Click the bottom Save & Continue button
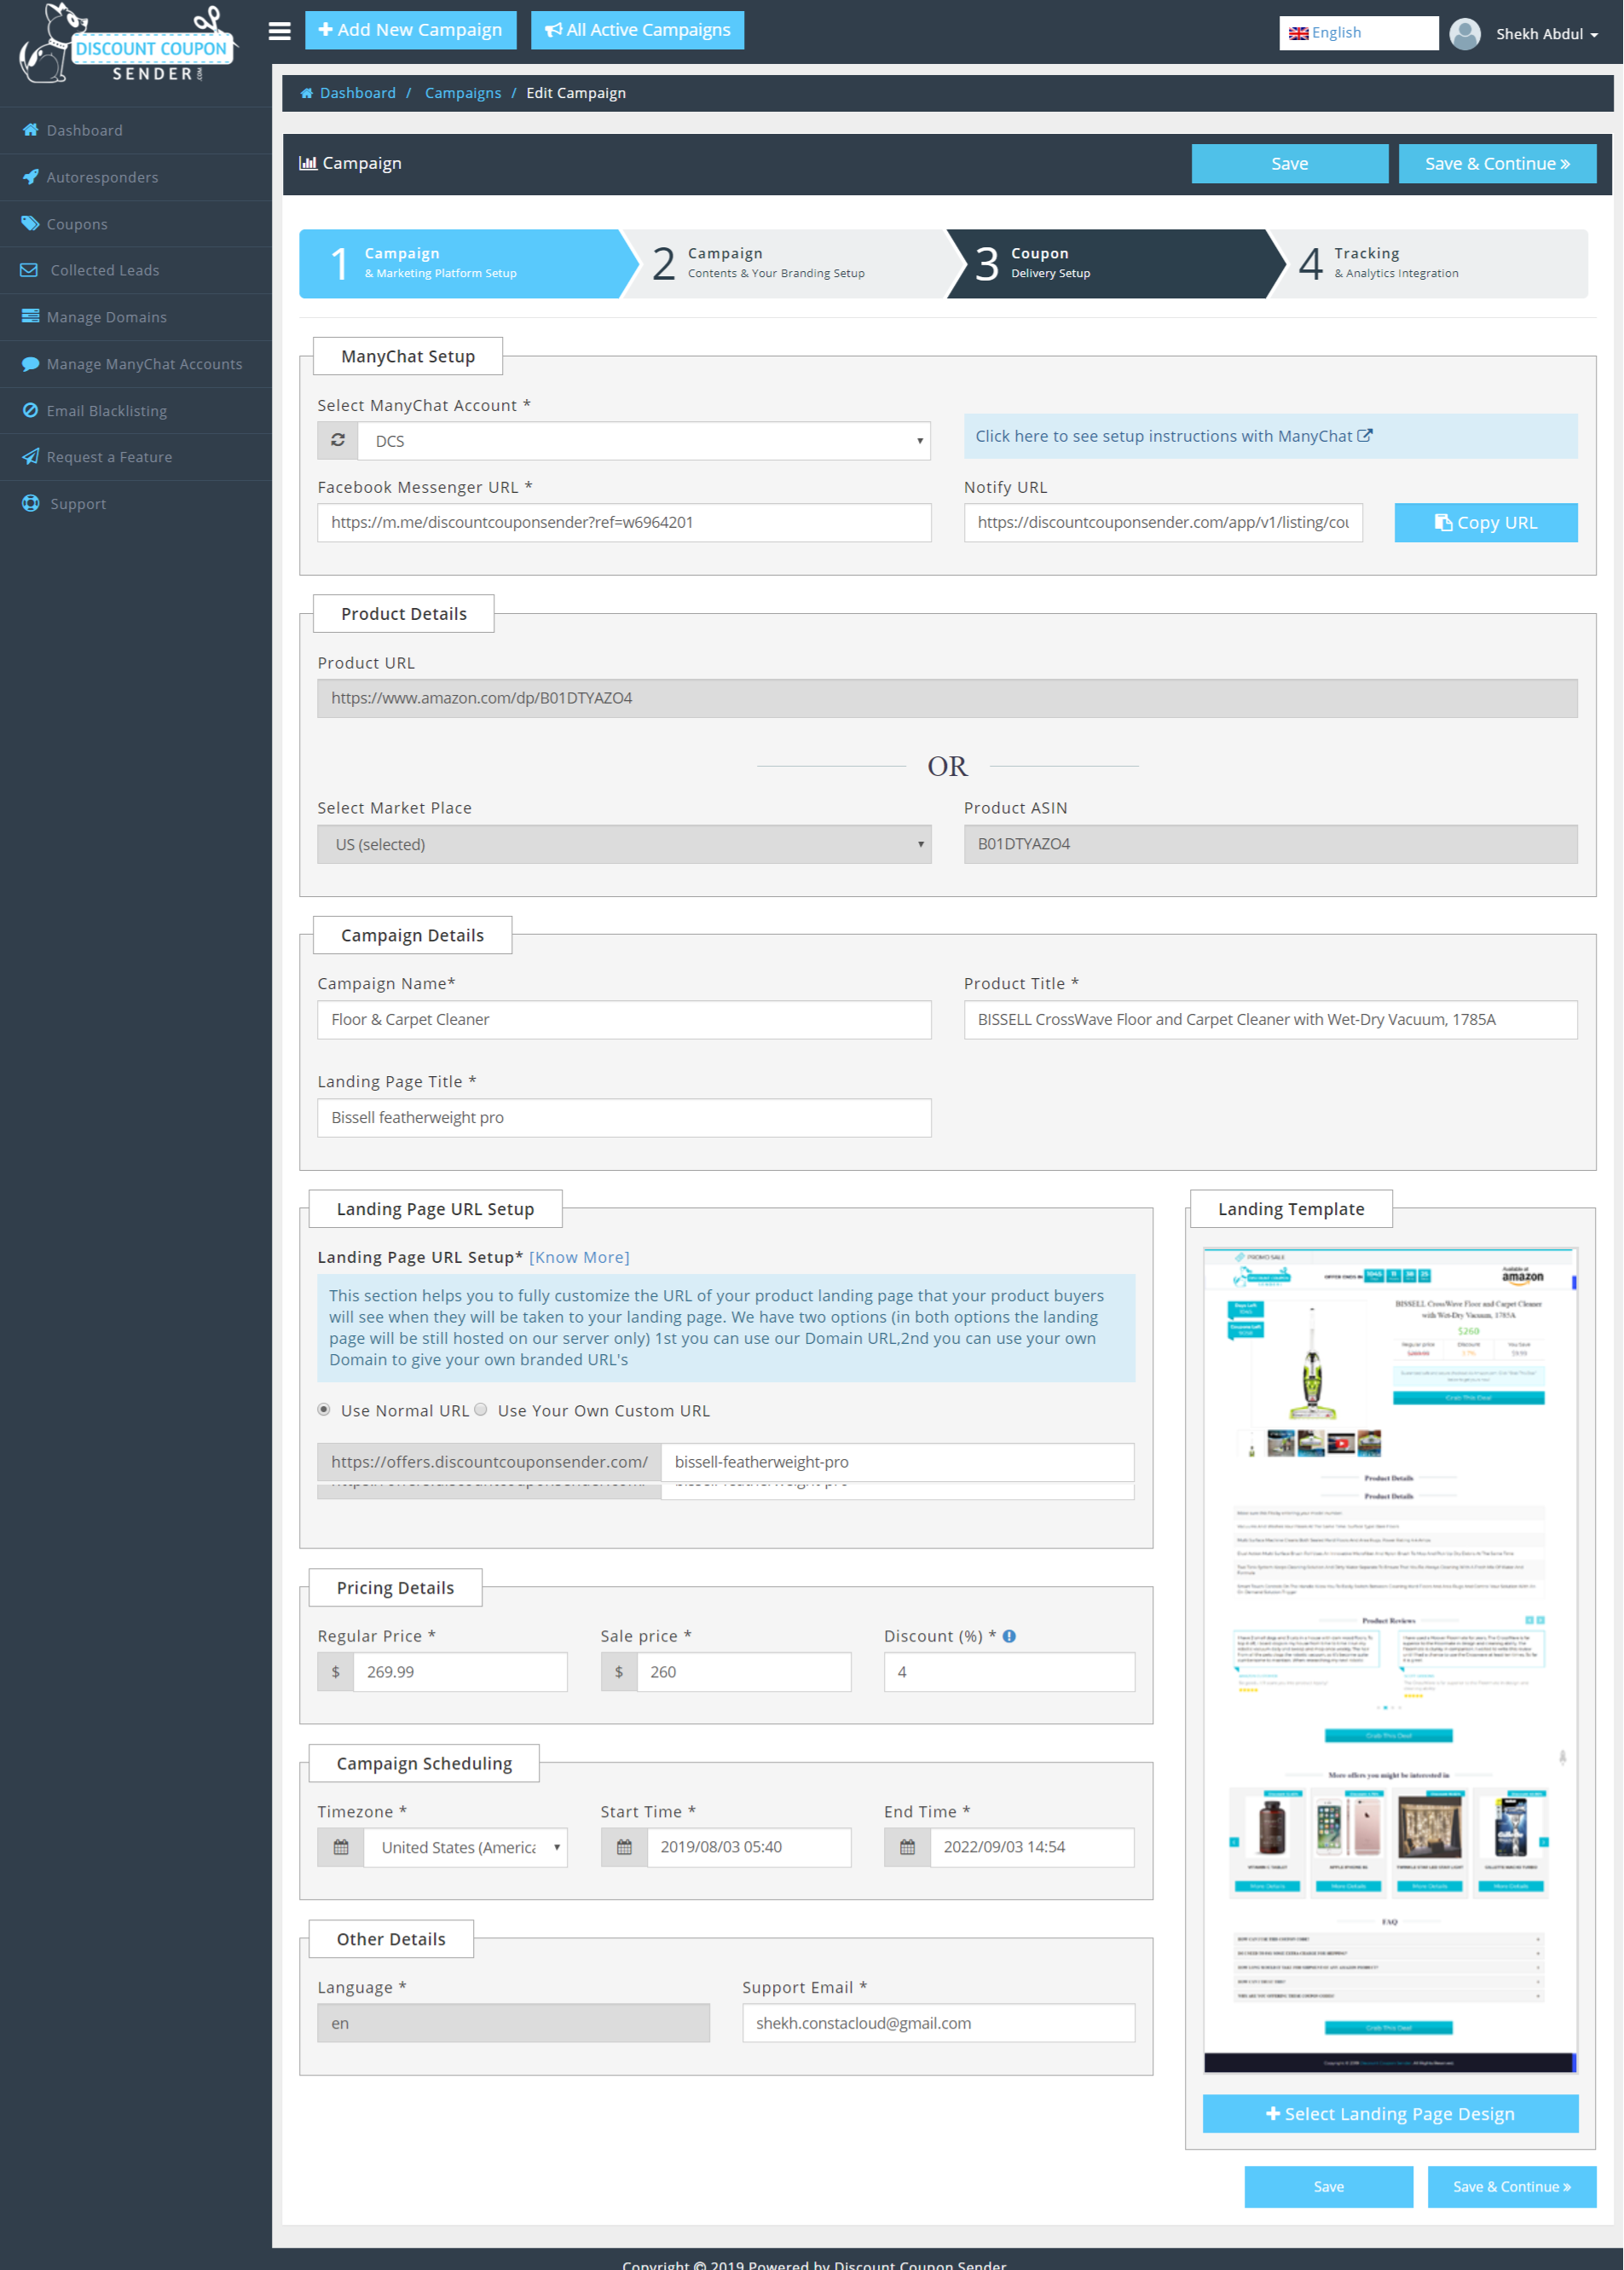This screenshot has width=1624, height=2270. (1511, 2186)
